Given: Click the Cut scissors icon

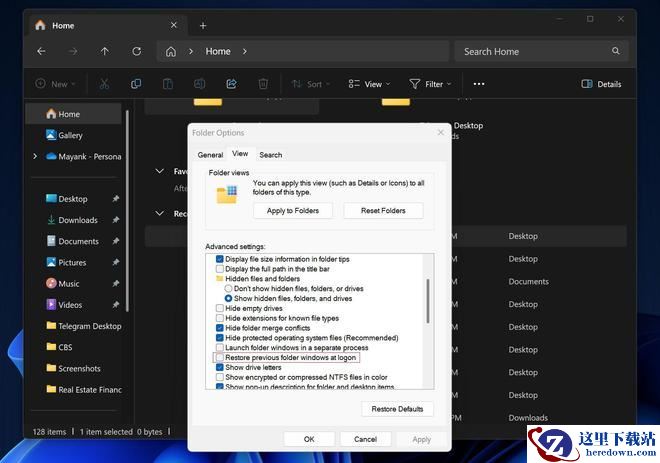Looking at the screenshot, I should click(x=104, y=84).
